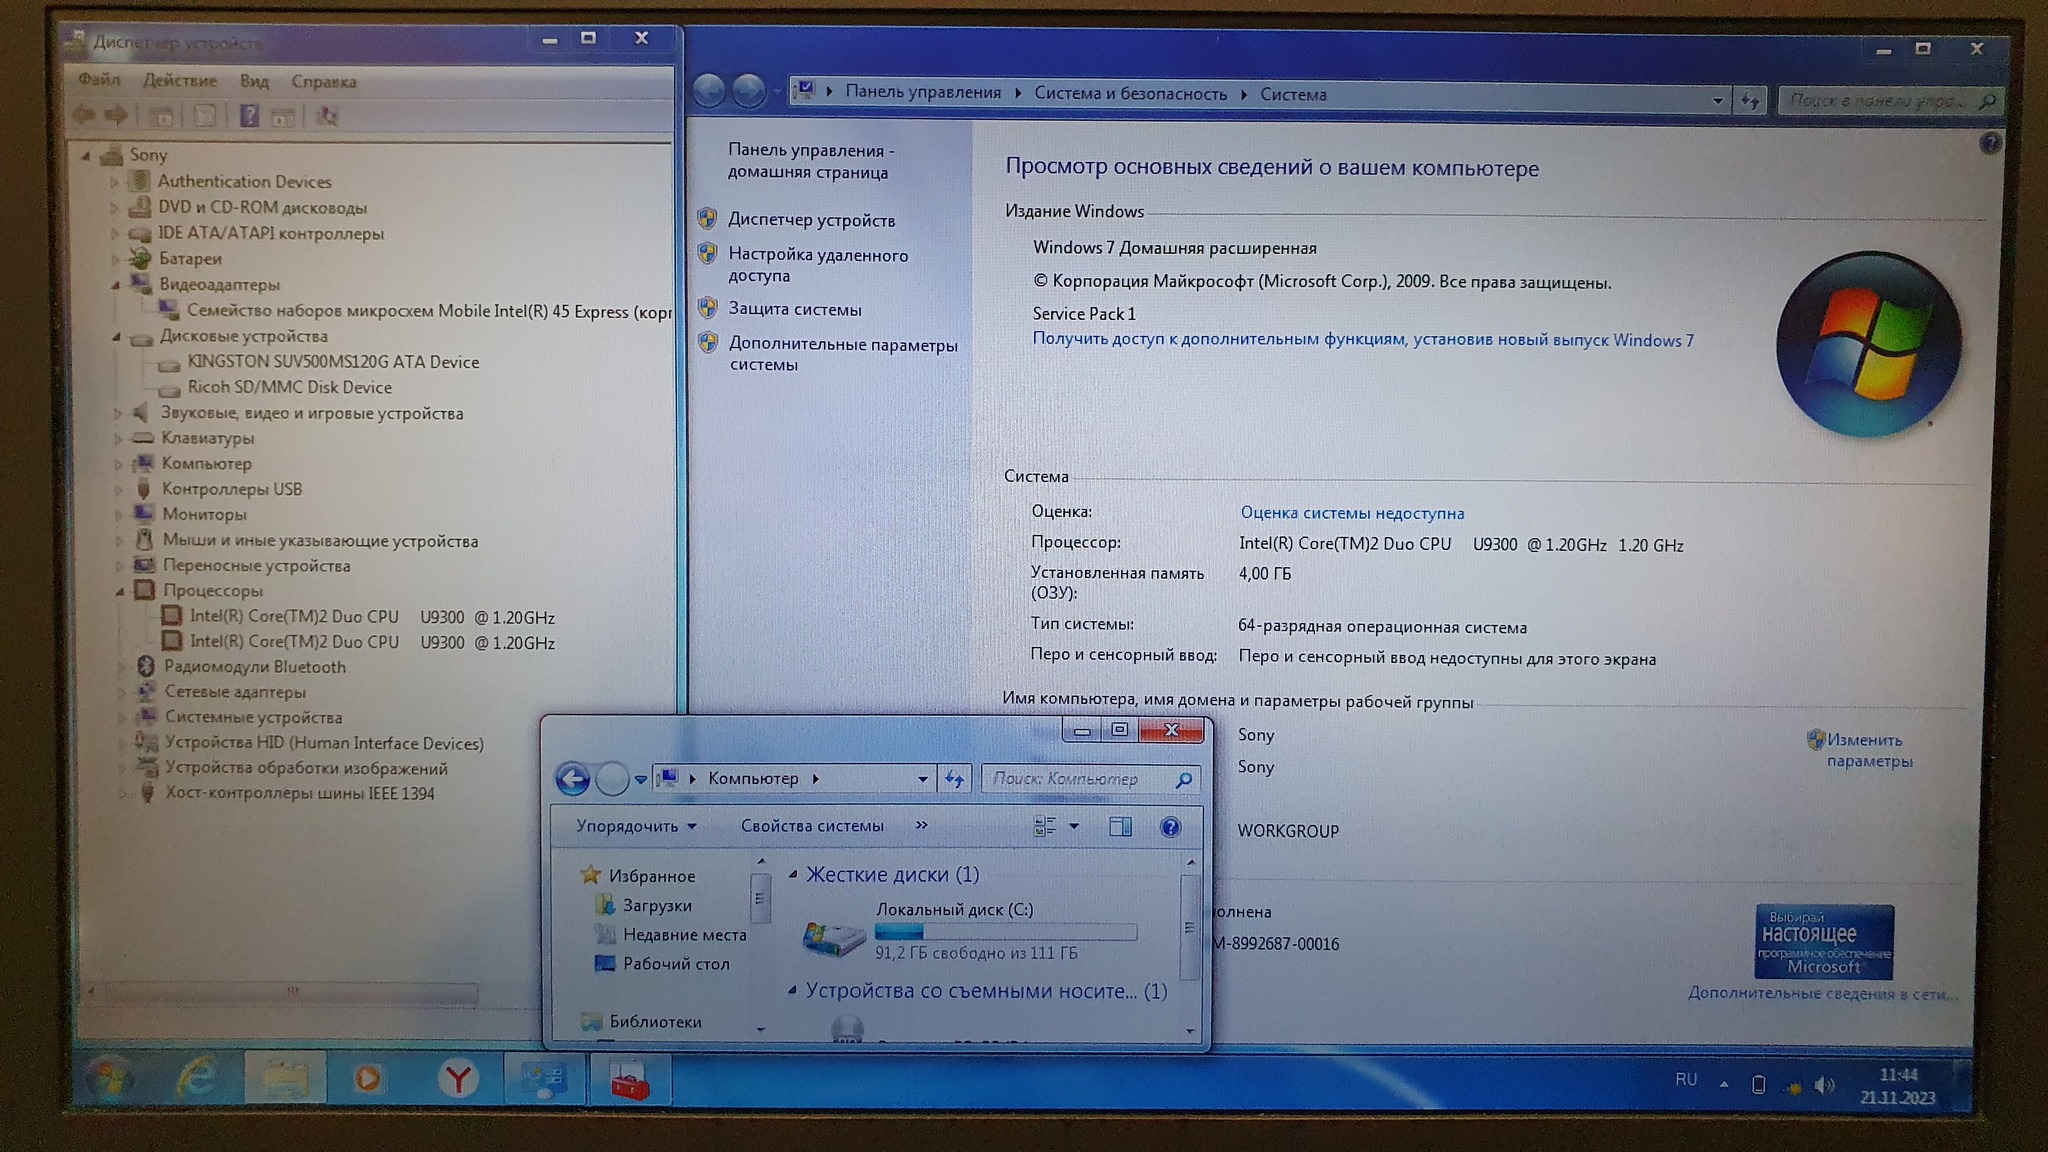Expand the Сетевые адаптеры tree node

[123, 692]
